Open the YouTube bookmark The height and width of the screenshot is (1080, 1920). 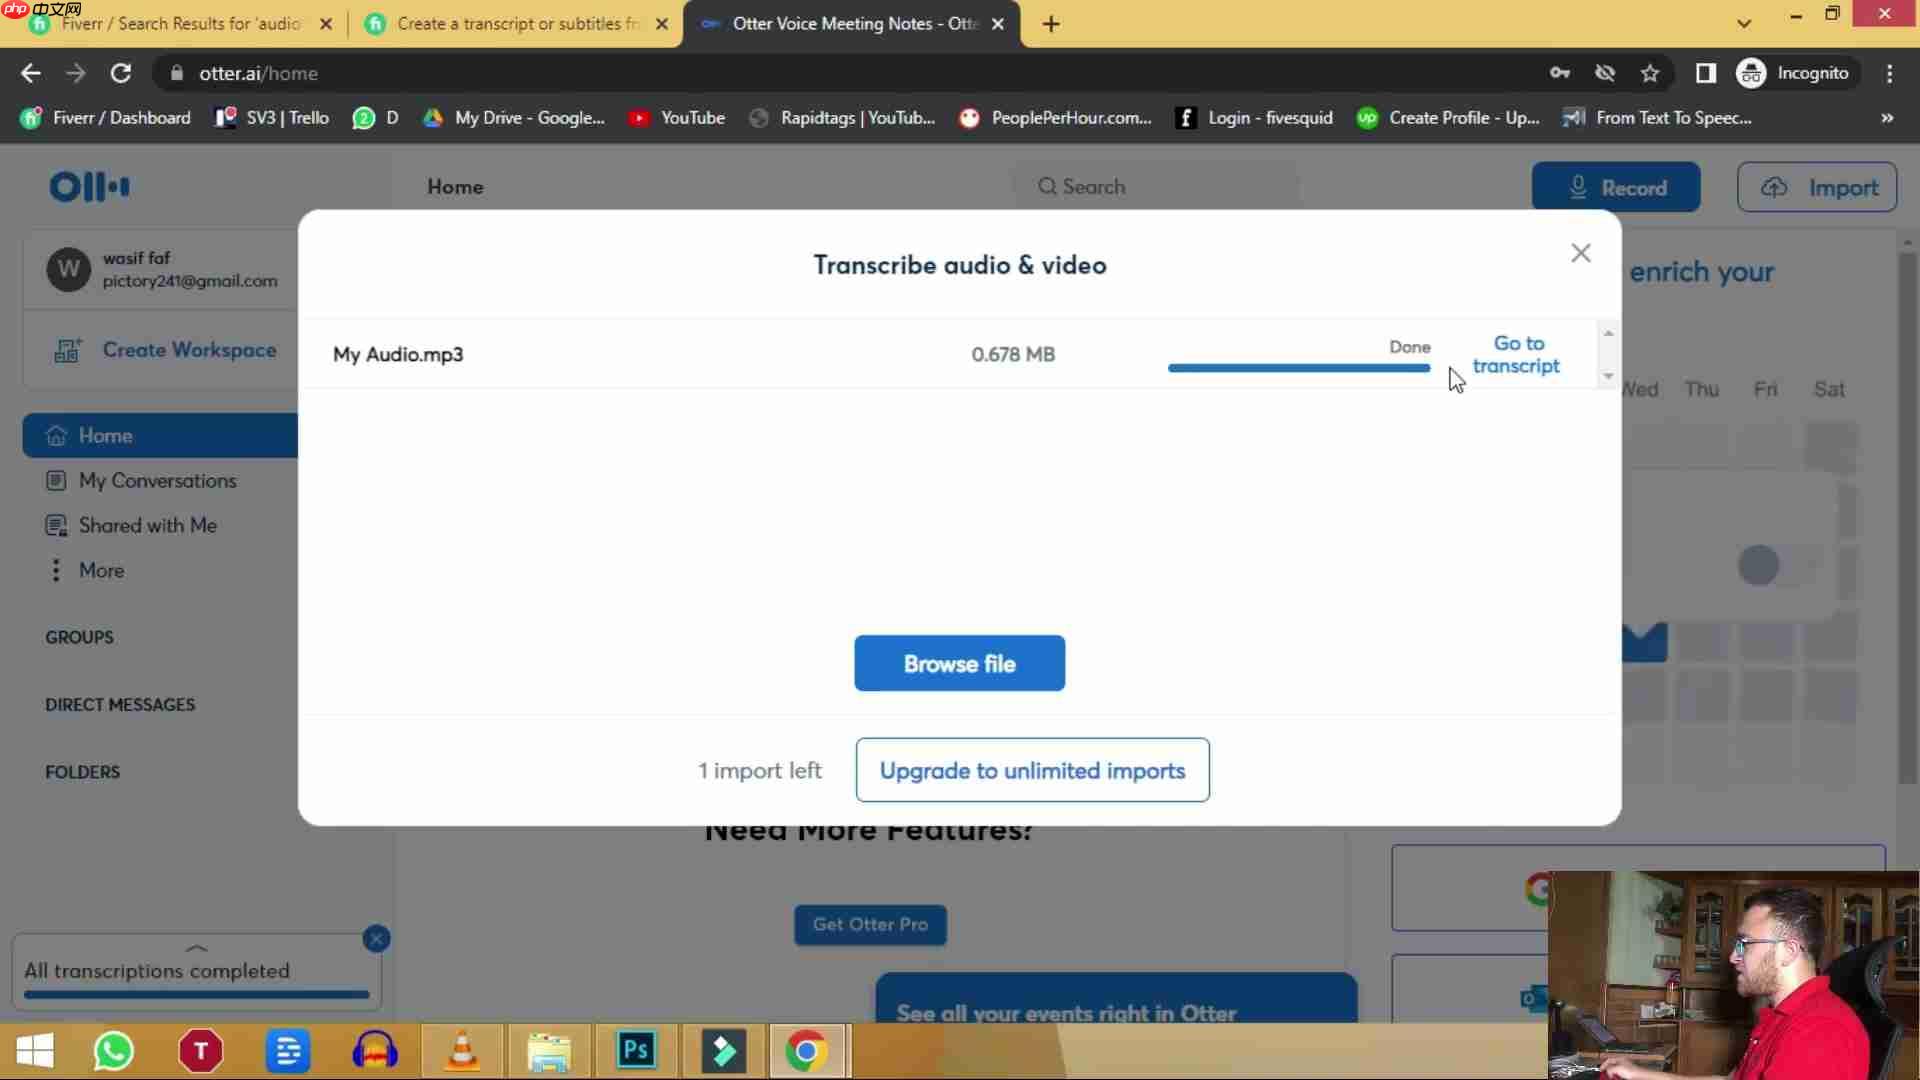677,118
